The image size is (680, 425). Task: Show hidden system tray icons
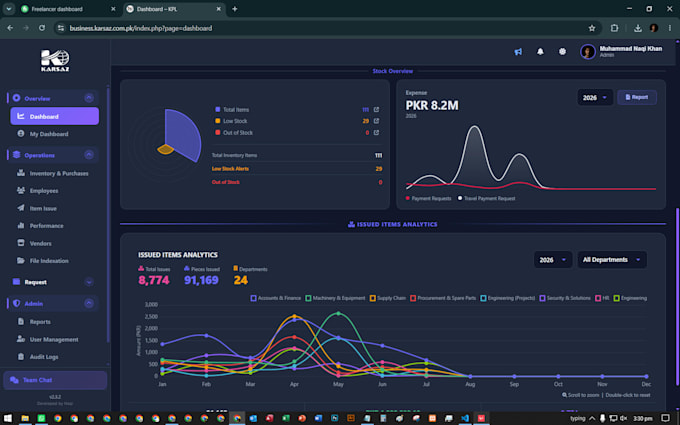coord(592,418)
